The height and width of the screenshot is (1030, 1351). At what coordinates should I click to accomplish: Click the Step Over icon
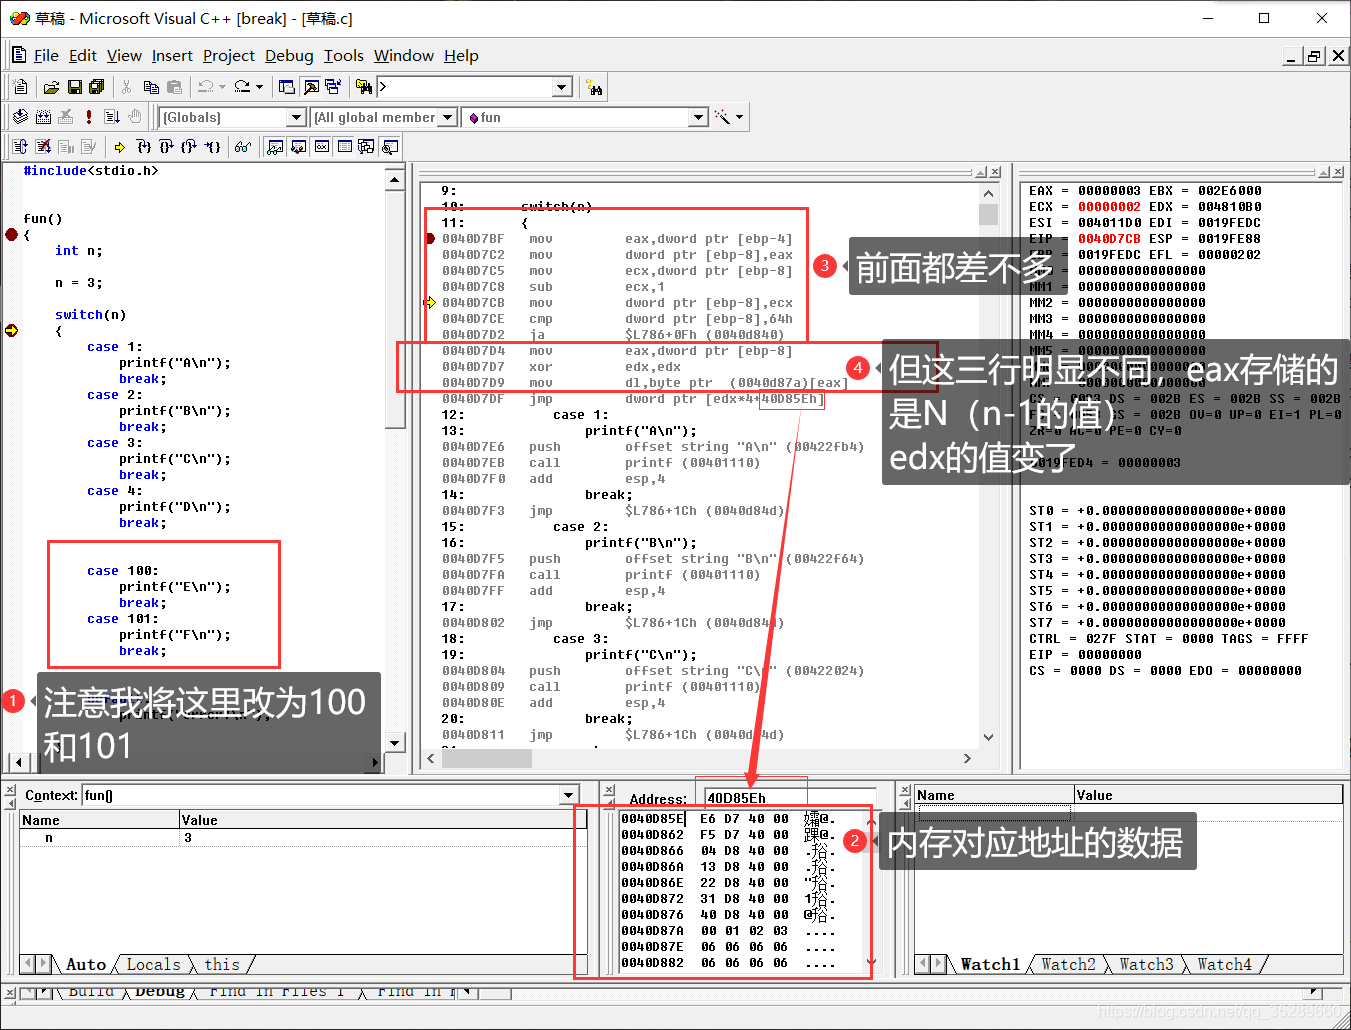click(x=166, y=147)
